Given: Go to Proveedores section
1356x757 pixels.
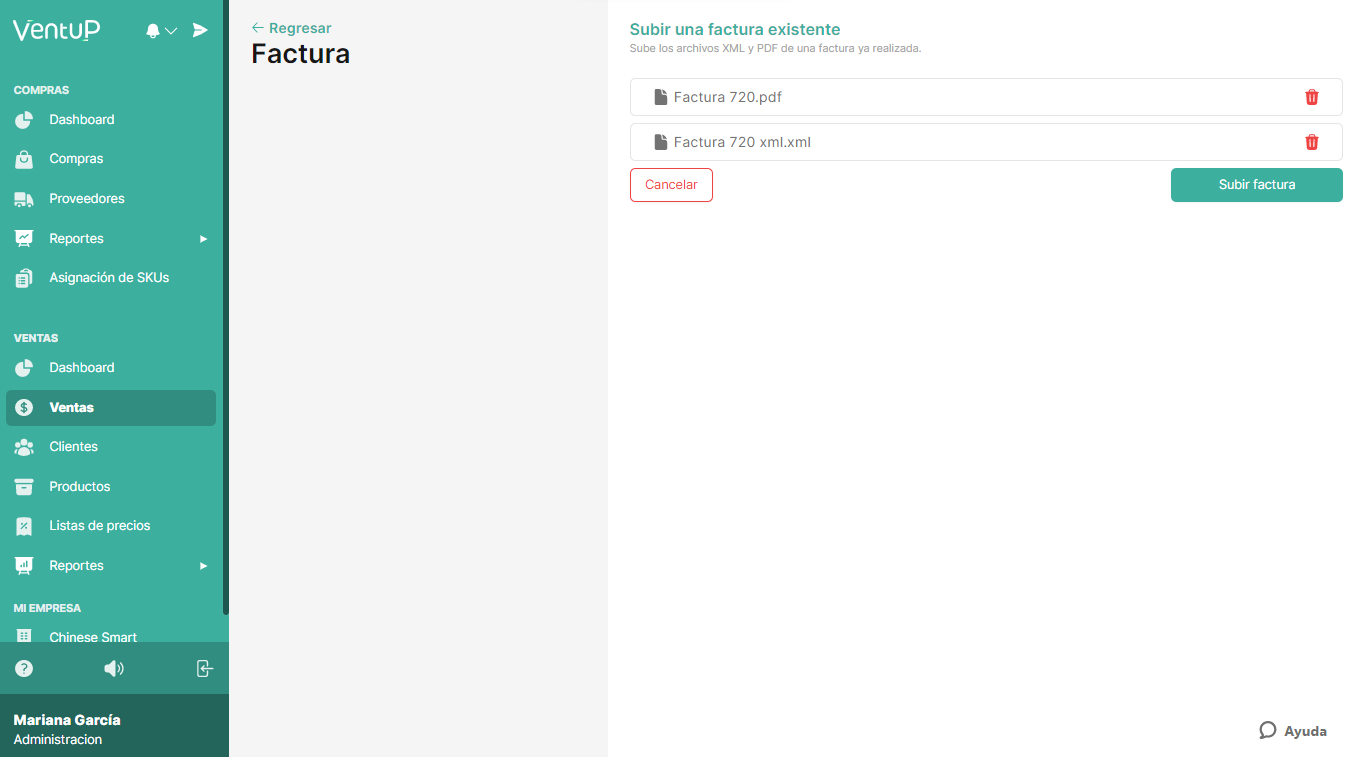Looking at the screenshot, I should [x=86, y=199].
